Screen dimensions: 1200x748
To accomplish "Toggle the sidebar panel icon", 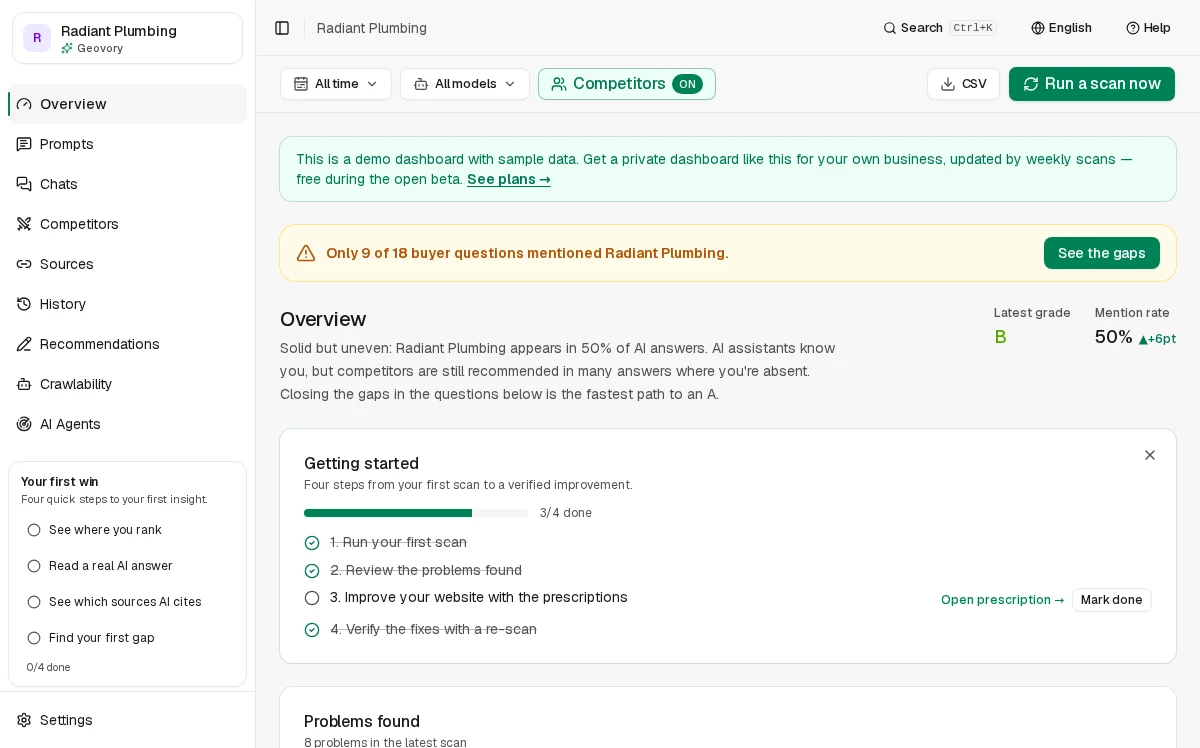I will pyautogui.click(x=282, y=28).
